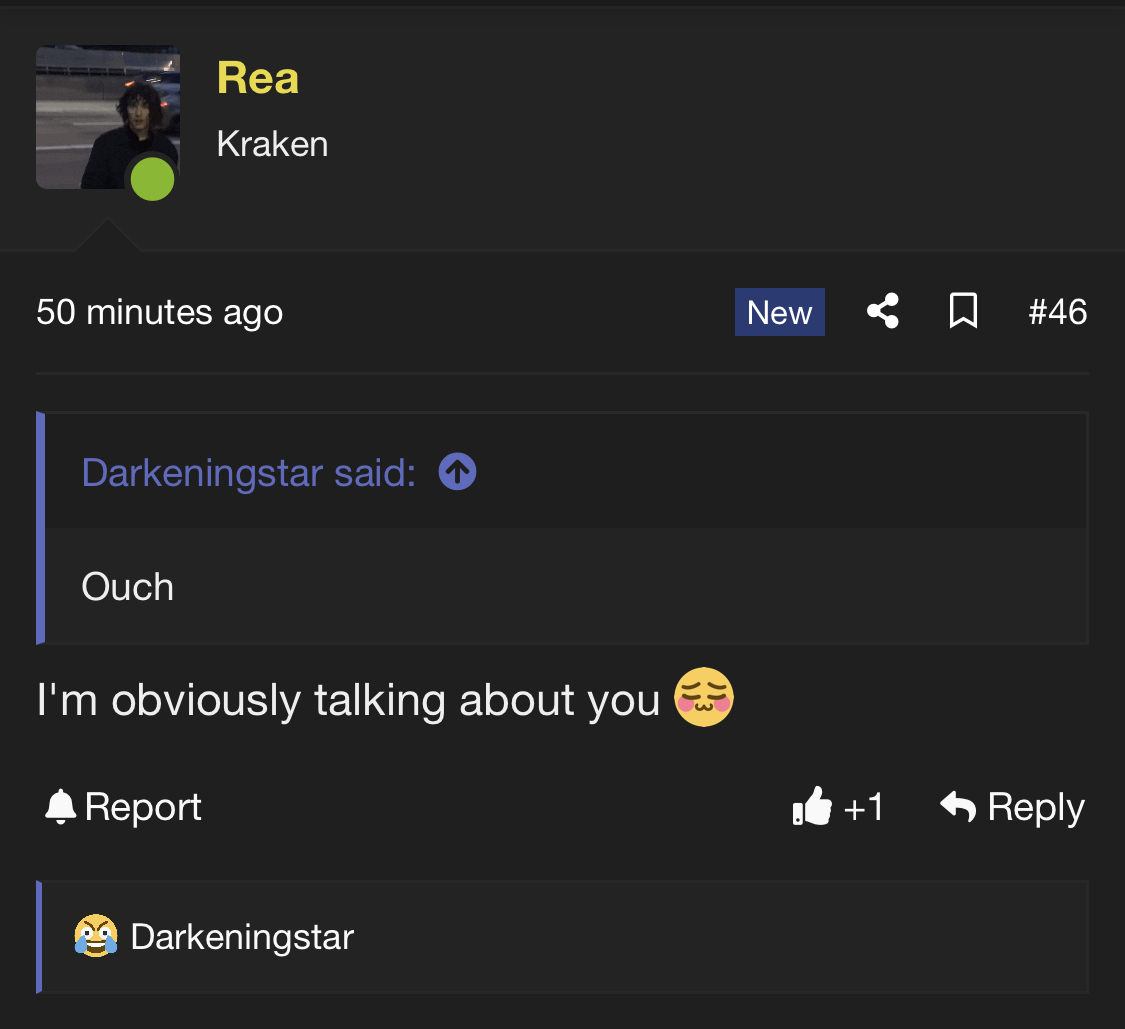Click the "Report" text label
1125x1029 pixels.
coord(143,807)
